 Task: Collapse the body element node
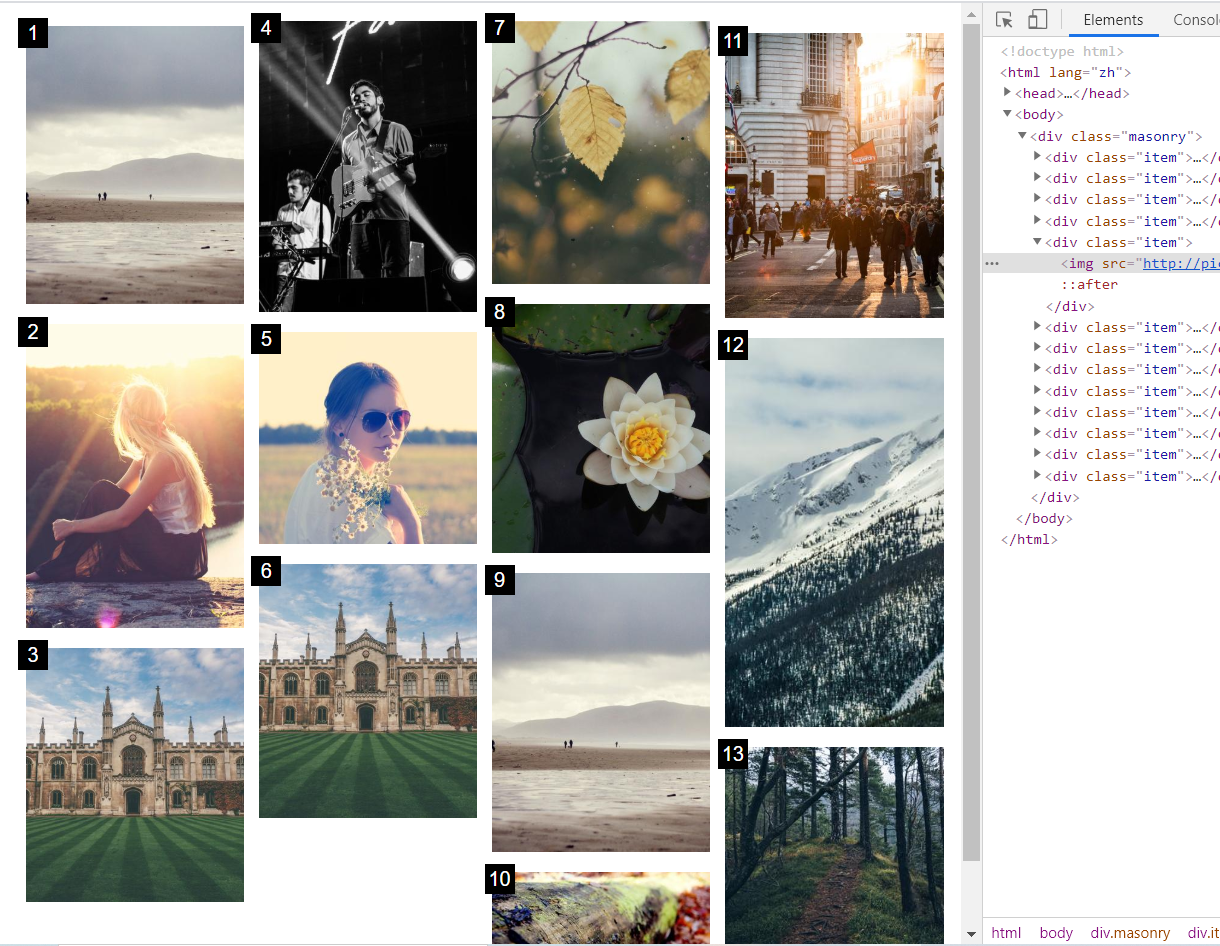(1008, 114)
